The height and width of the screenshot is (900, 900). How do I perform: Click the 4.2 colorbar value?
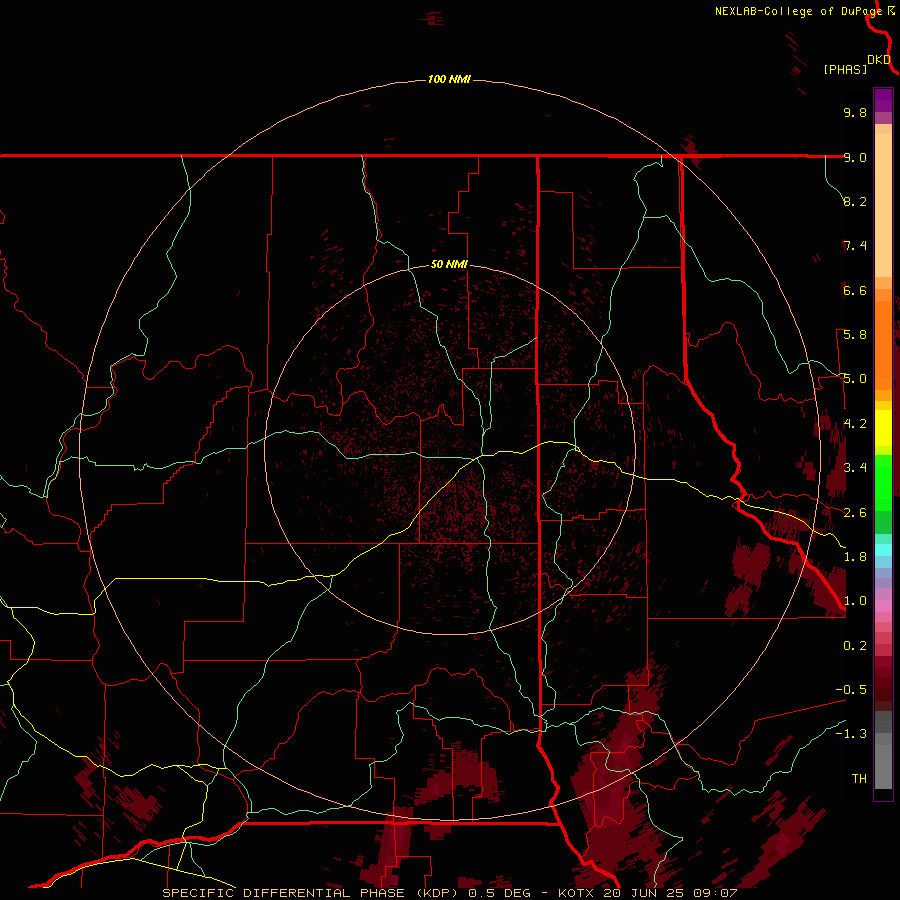coord(855,424)
